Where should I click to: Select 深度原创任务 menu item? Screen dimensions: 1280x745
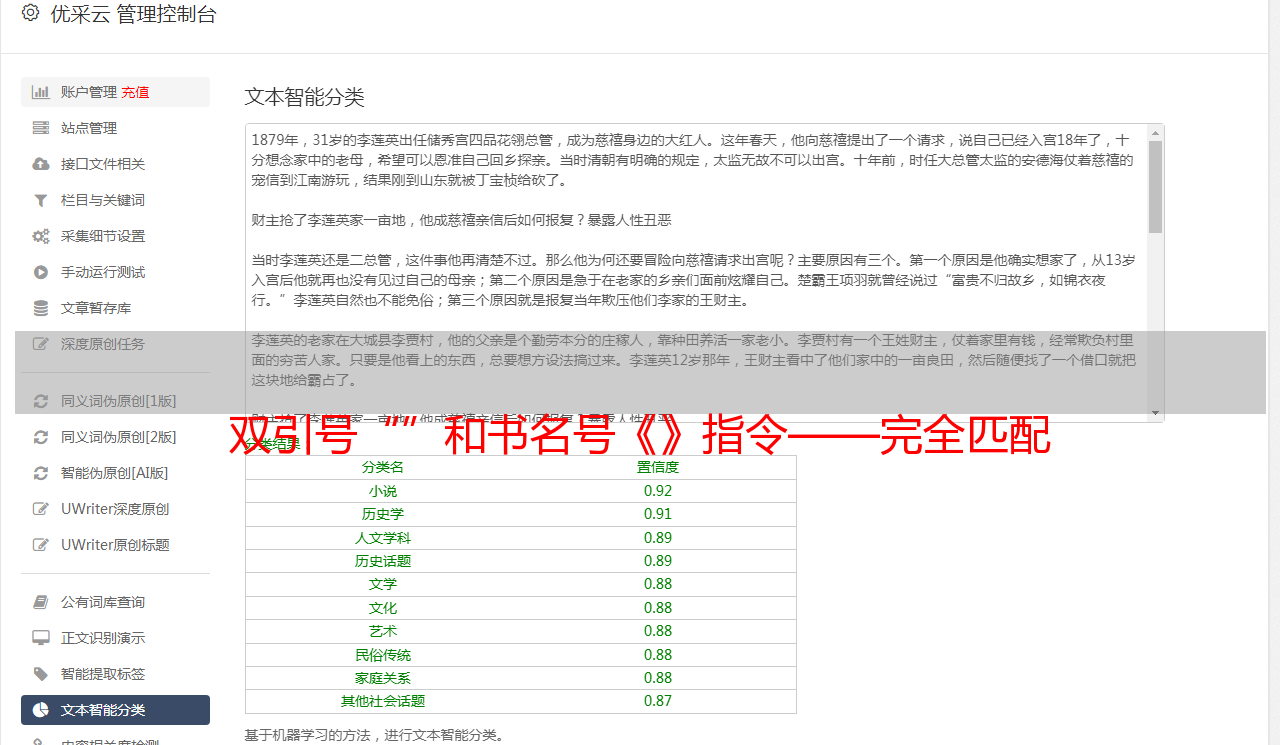(115, 344)
